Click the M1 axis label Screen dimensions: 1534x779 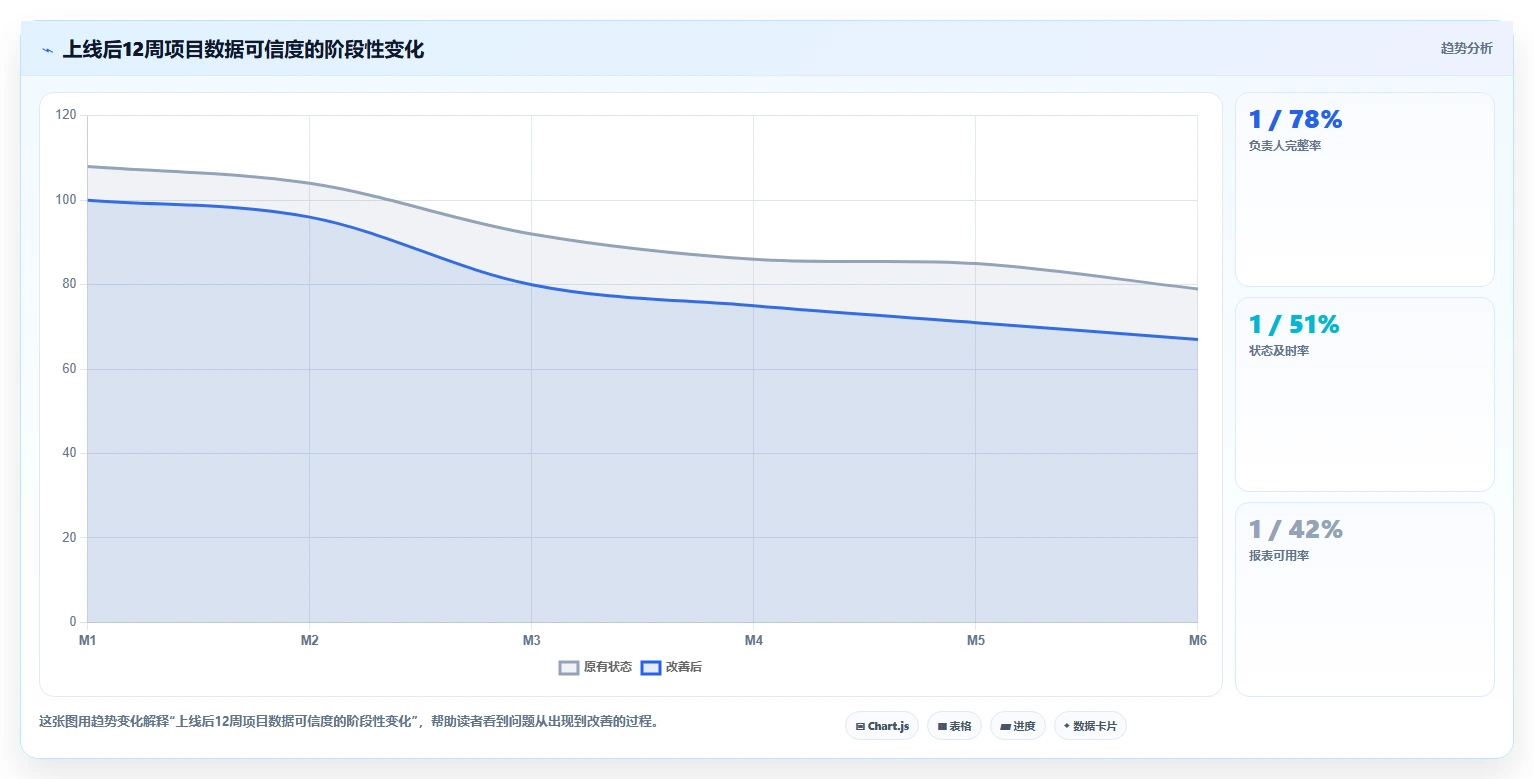point(88,640)
